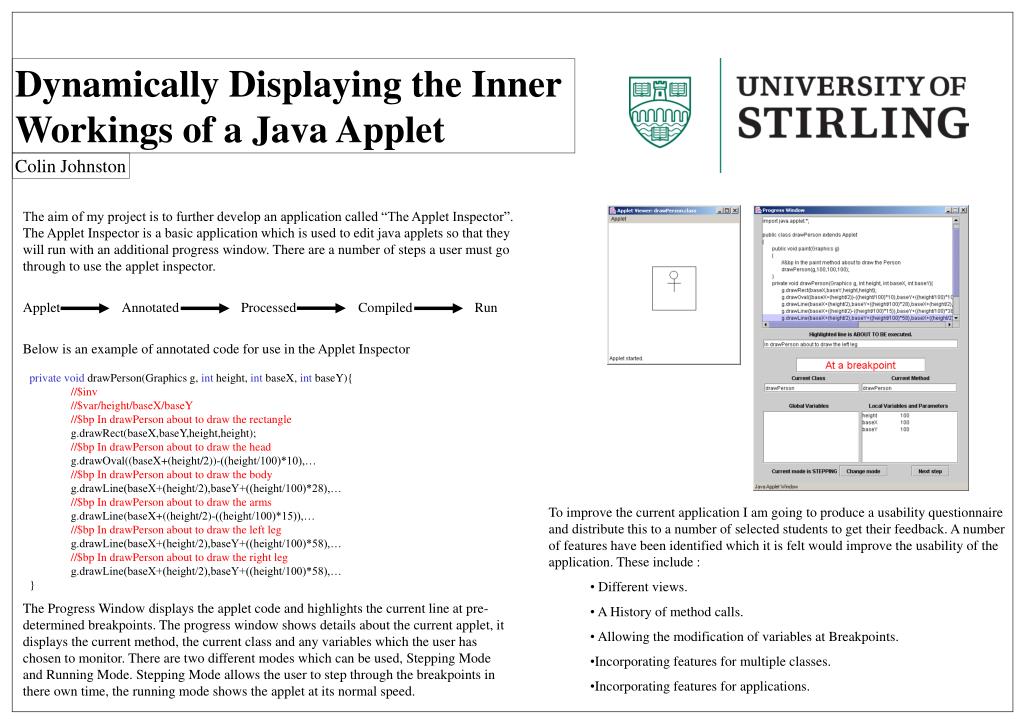Click the word 'Processed' in the flow diagram
The width and height of the screenshot is (1024, 724).
pos(268,307)
